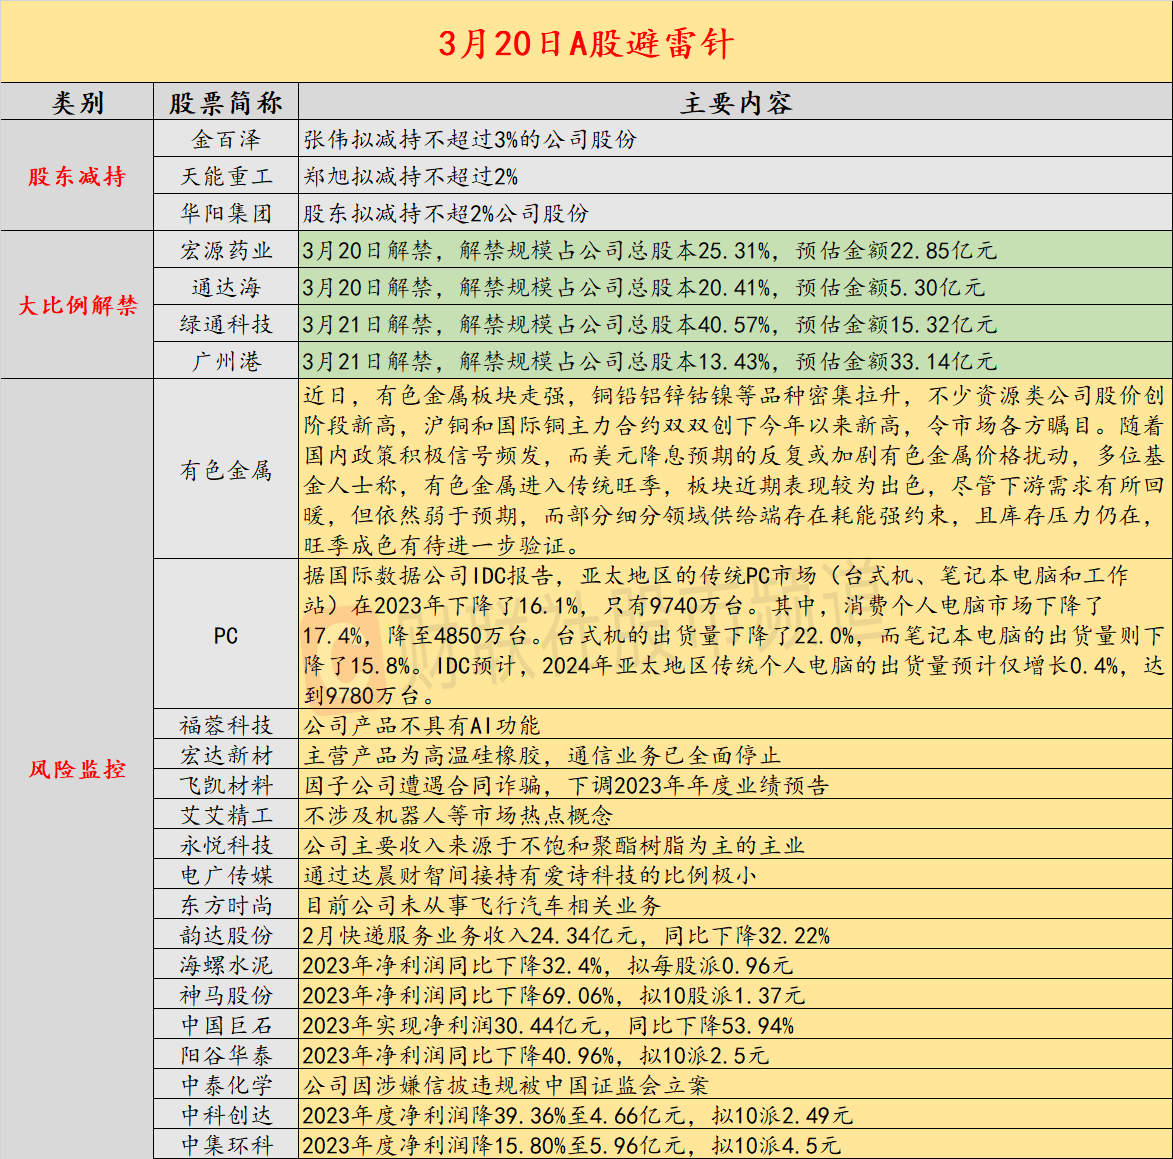This screenshot has height=1159, width=1173.
Task: Click the 金百泽 stock name cell
Action: 226,140
